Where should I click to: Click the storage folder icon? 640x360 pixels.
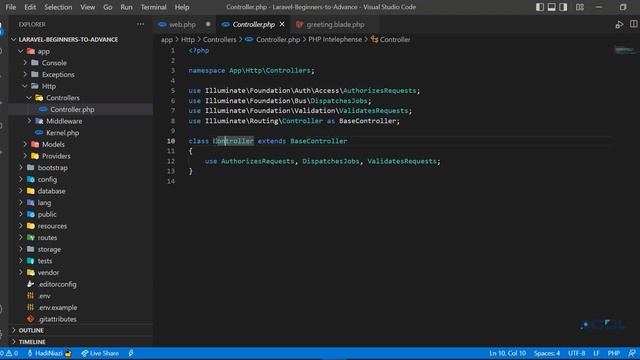coord(31,249)
